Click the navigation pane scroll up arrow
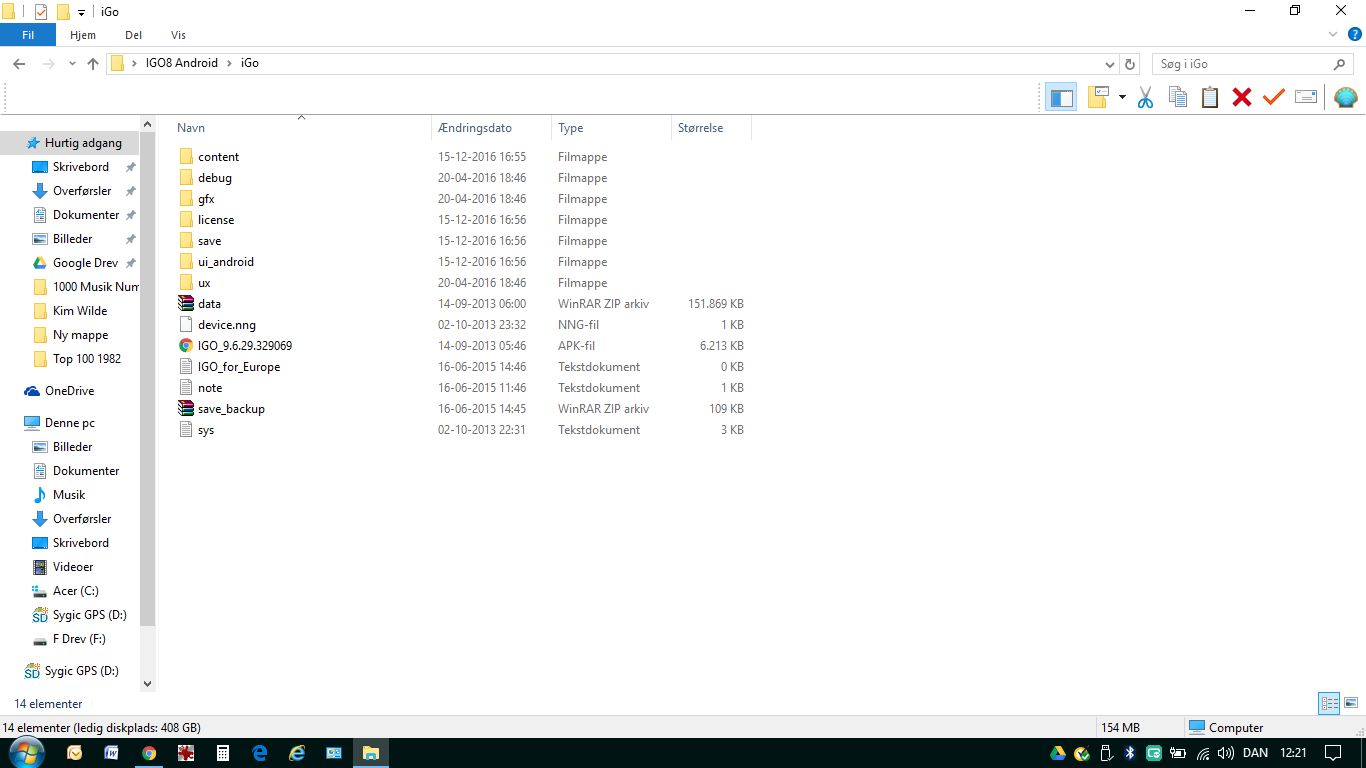 pyautogui.click(x=148, y=125)
